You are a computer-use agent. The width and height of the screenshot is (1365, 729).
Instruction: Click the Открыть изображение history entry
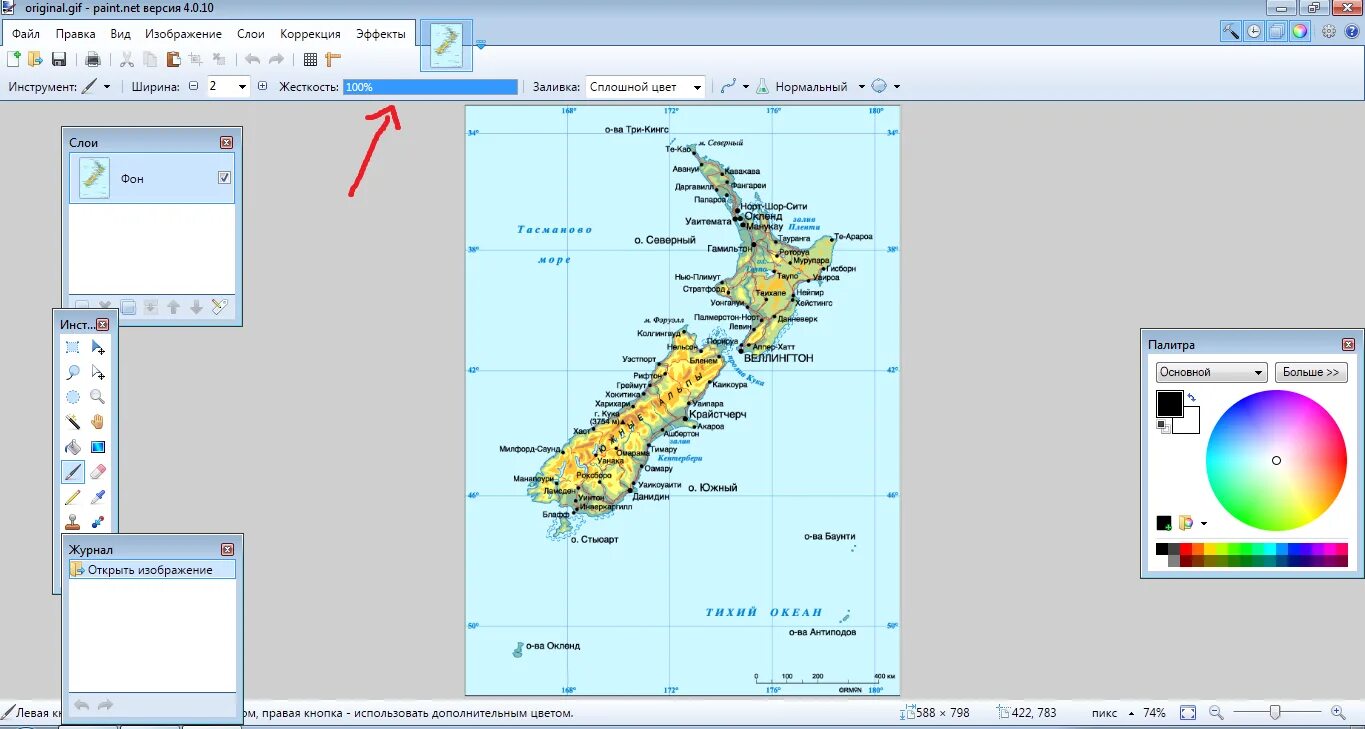pos(152,570)
